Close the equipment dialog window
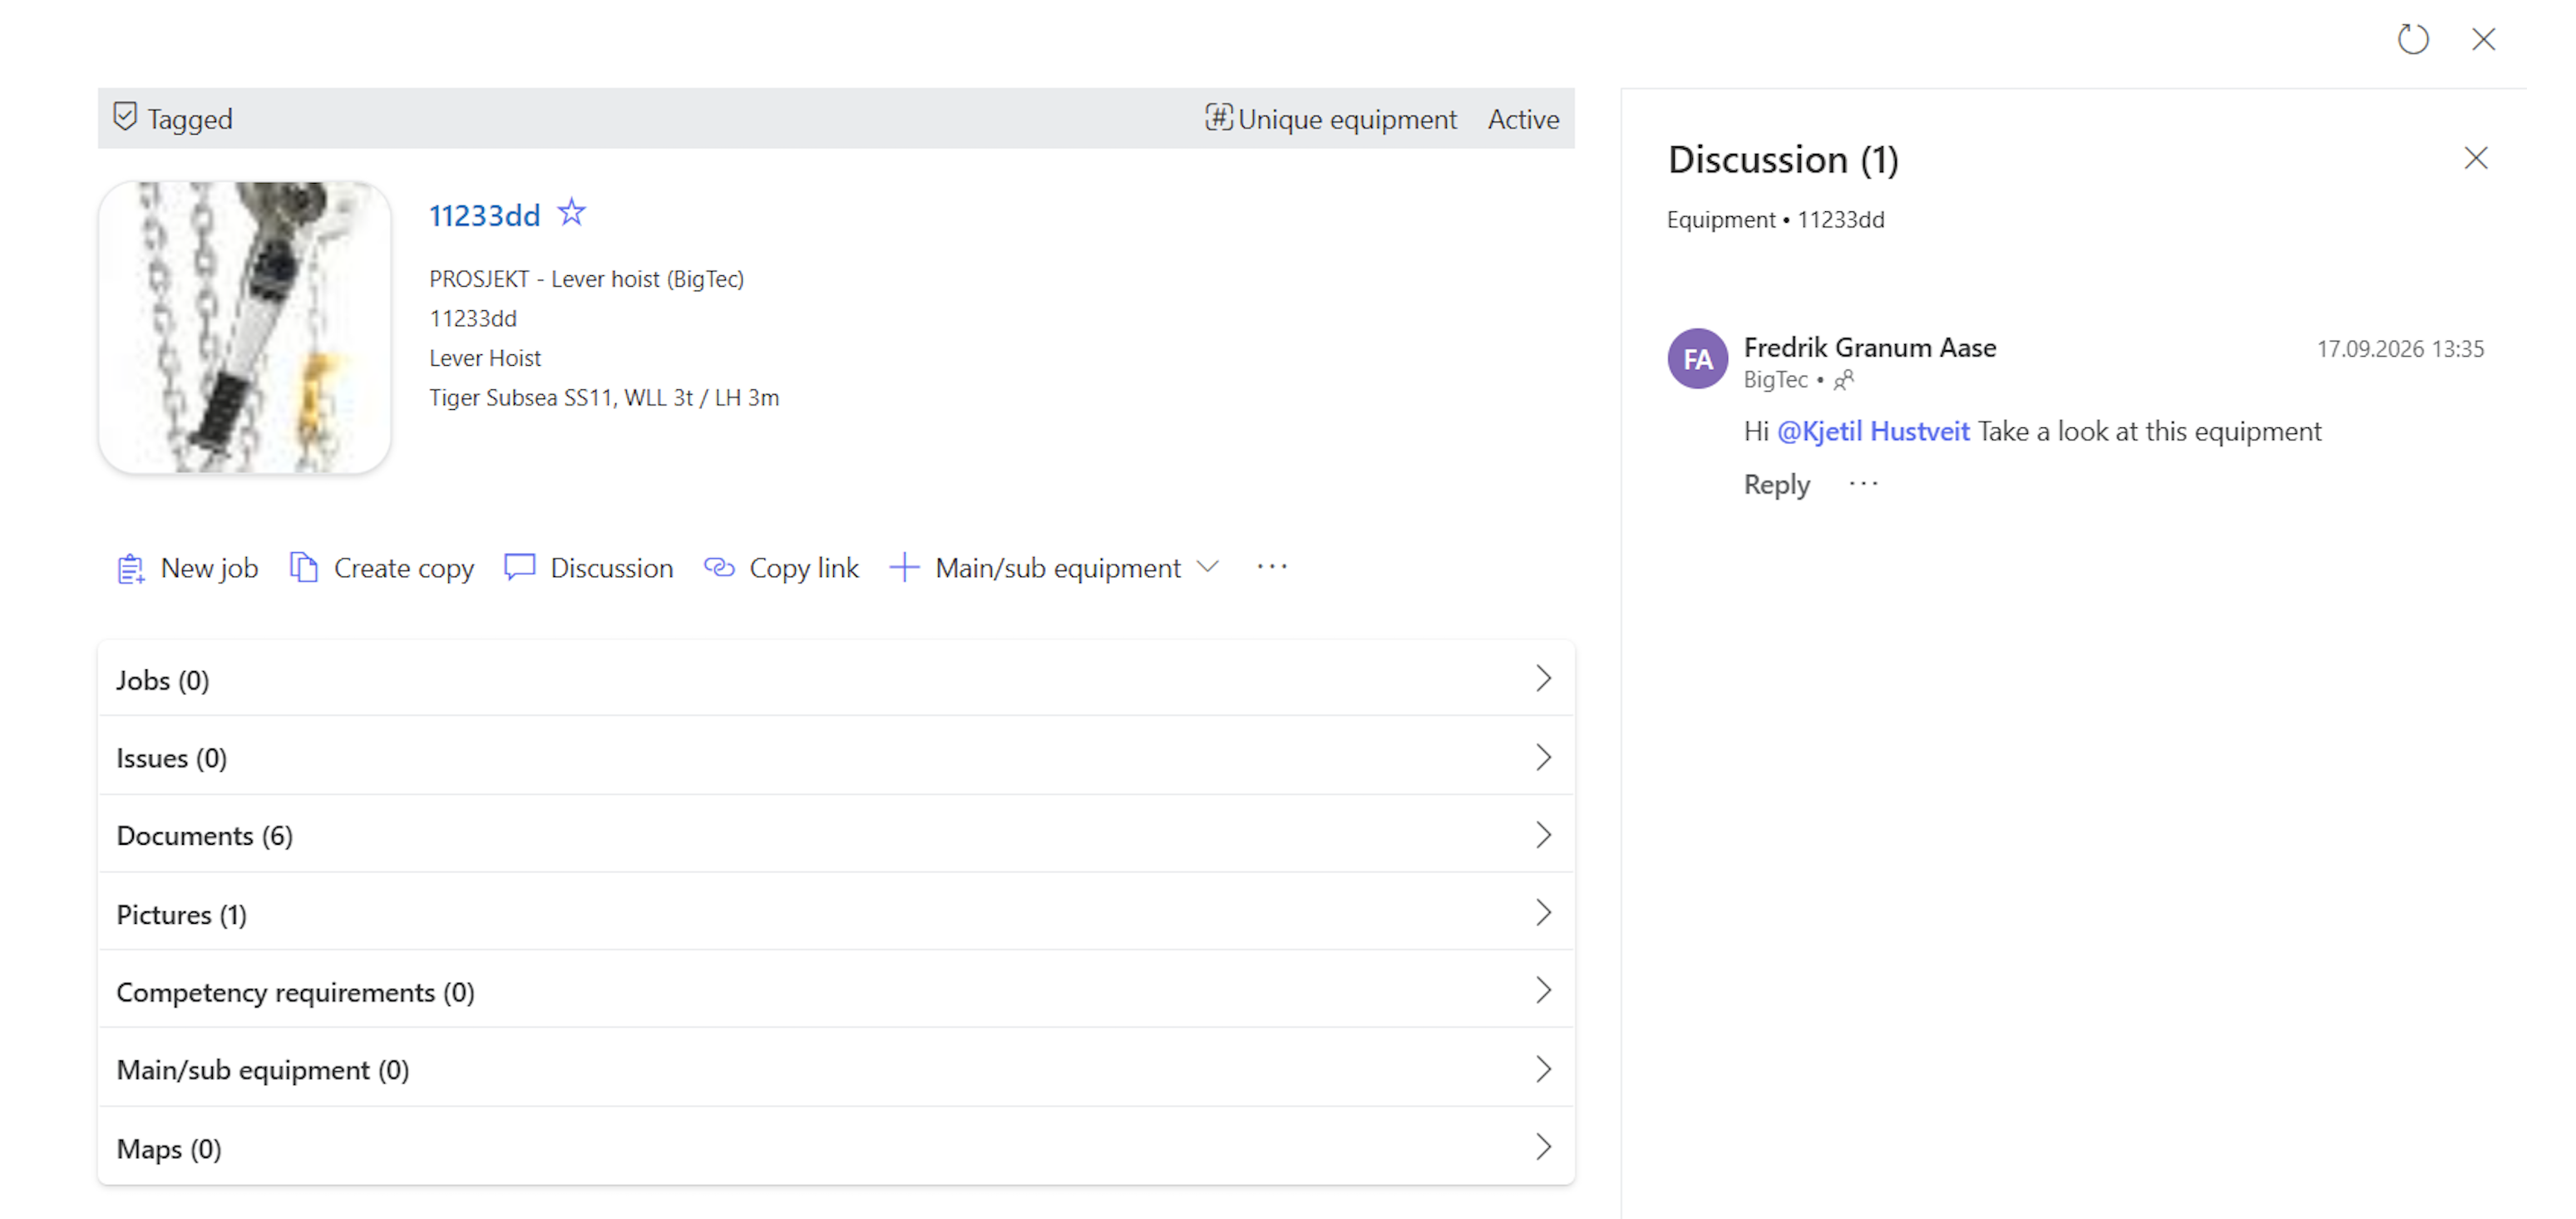Screen dimensions: 2576x1219 click(2483, 39)
